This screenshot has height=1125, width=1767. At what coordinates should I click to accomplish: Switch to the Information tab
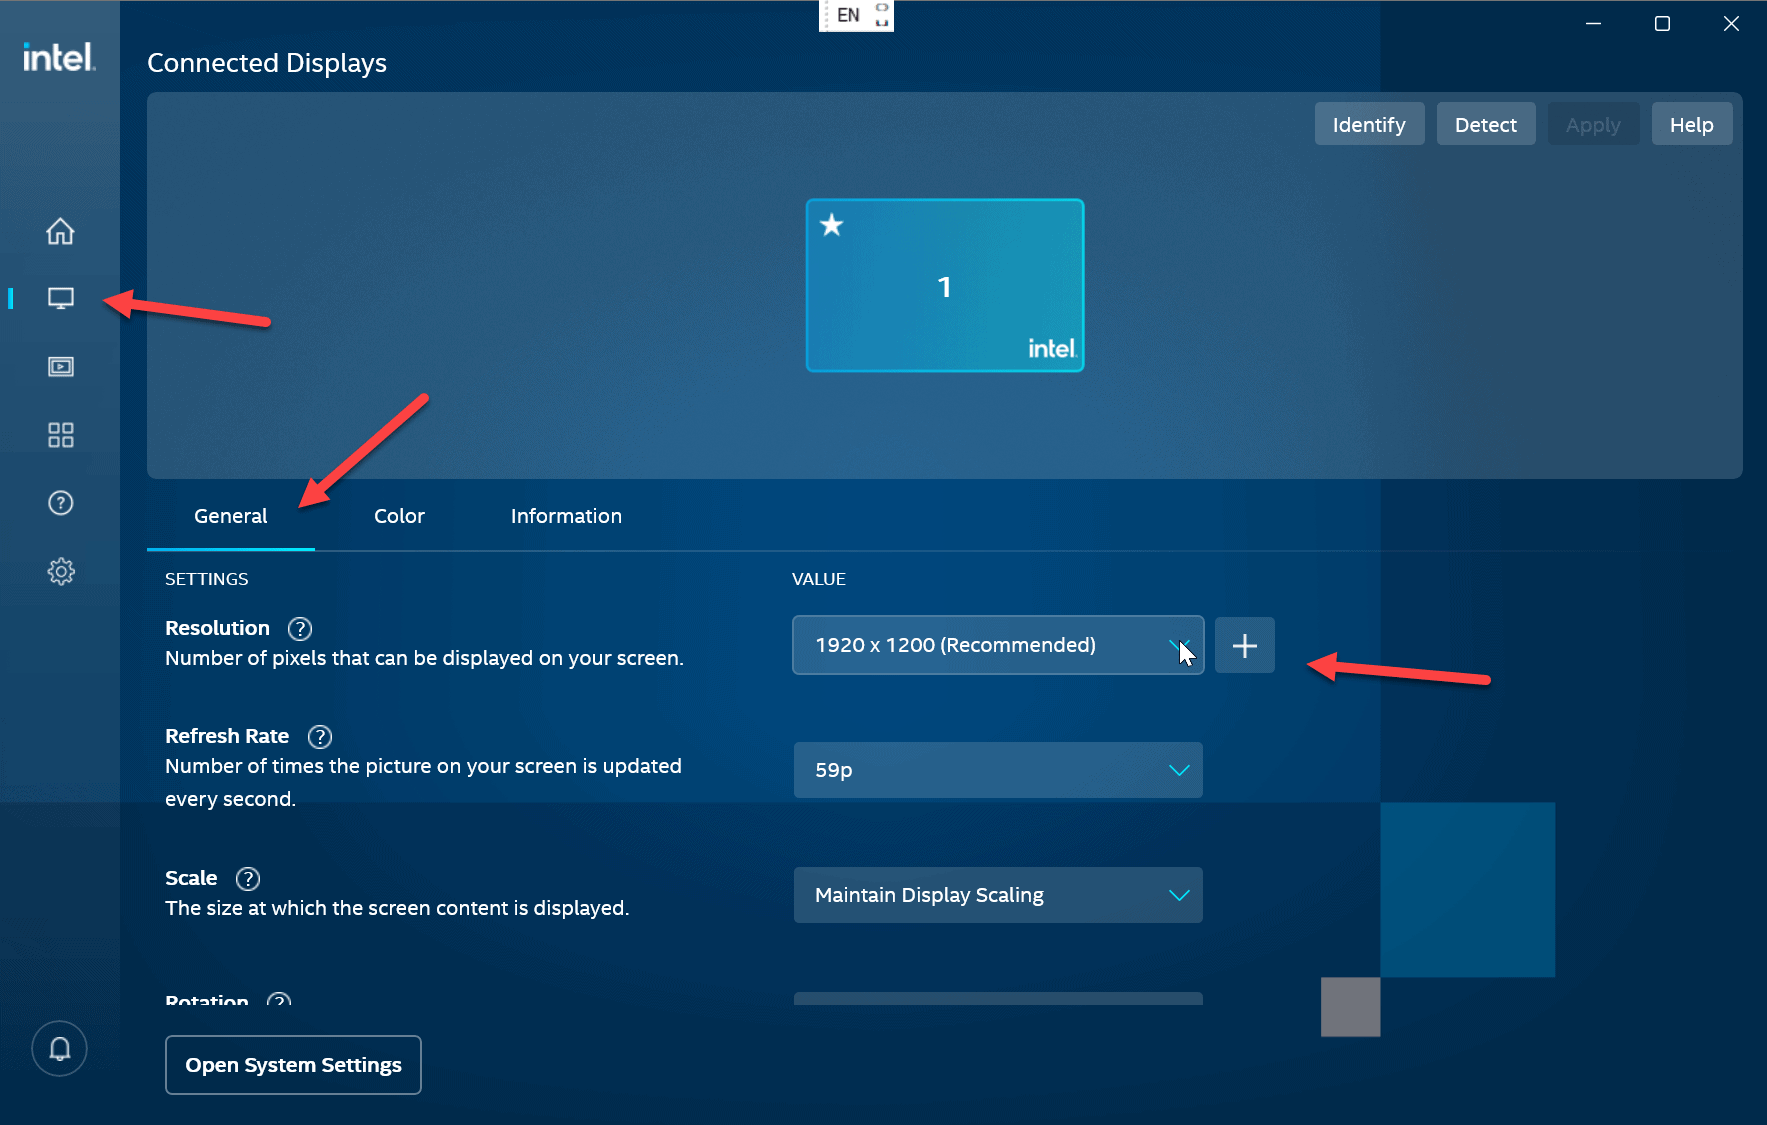pyautogui.click(x=565, y=516)
